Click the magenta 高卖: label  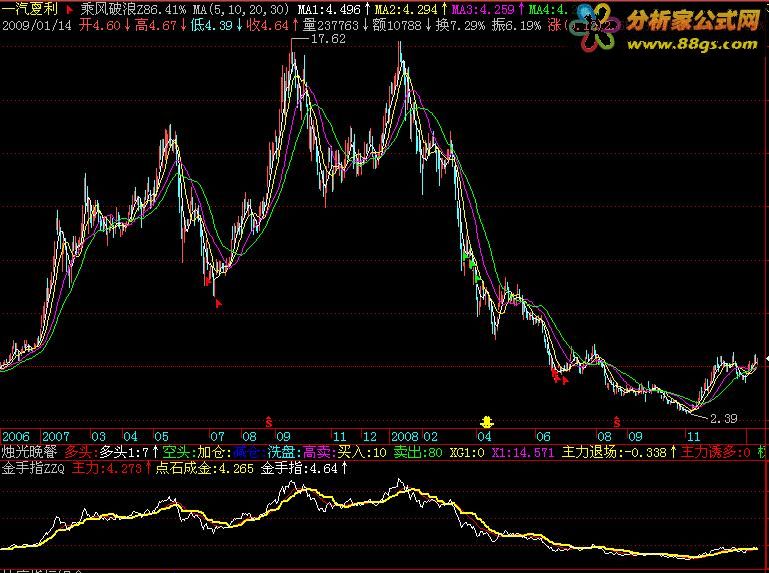tap(320, 452)
